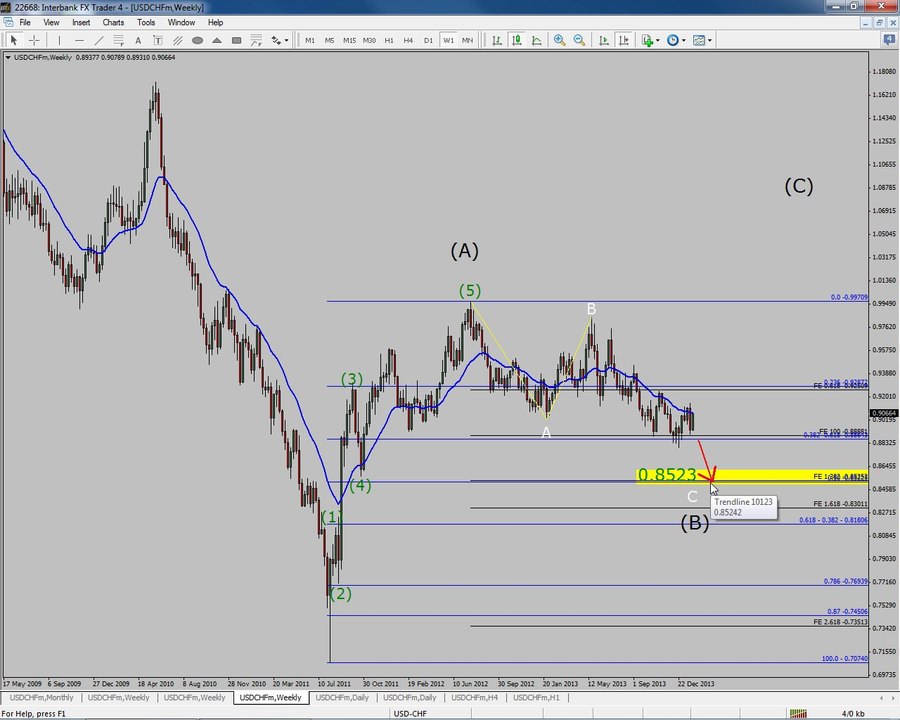Click the green (5) wave label

pos(470,291)
